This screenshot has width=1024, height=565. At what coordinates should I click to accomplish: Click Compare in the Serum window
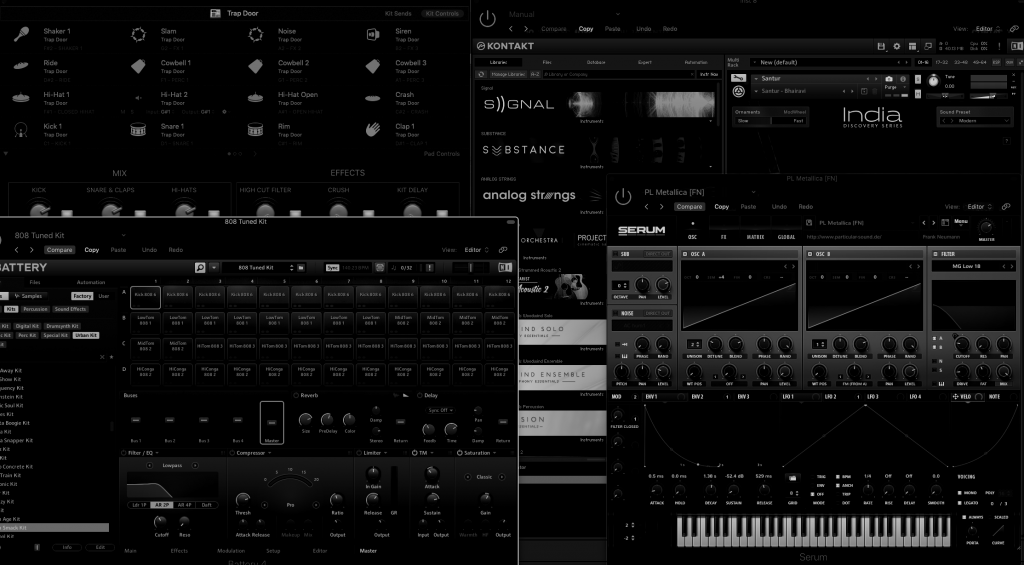tap(689, 207)
